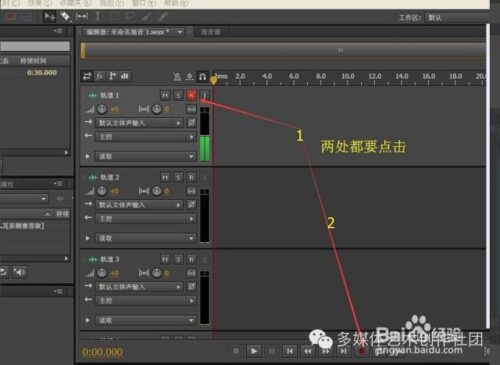Disarm Track 1 red record R button
The width and height of the screenshot is (500, 365).
pos(191,96)
